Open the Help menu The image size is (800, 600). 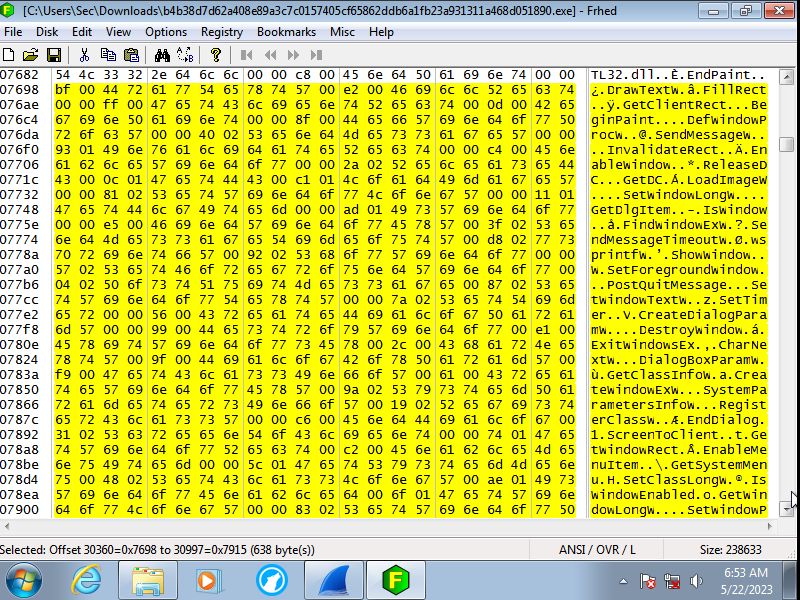click(381, 32)
